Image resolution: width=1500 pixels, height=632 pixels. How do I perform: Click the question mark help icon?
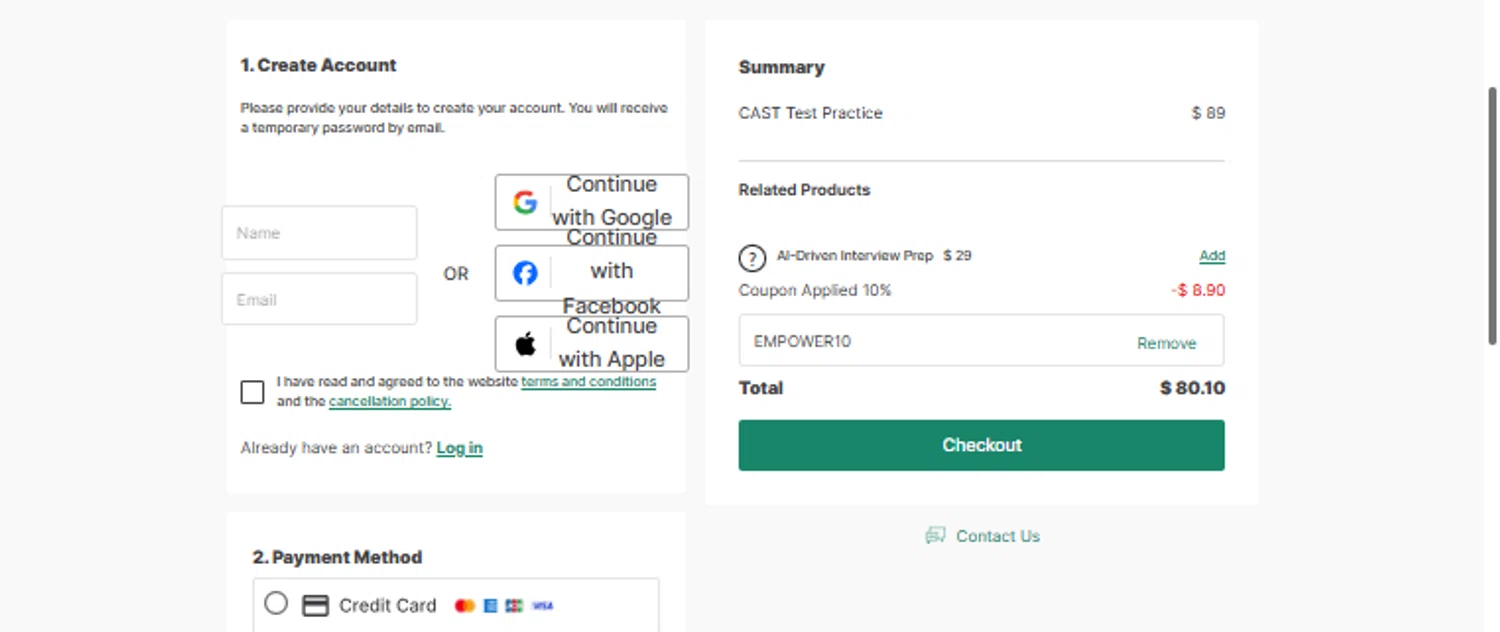[x=752, y=258]
